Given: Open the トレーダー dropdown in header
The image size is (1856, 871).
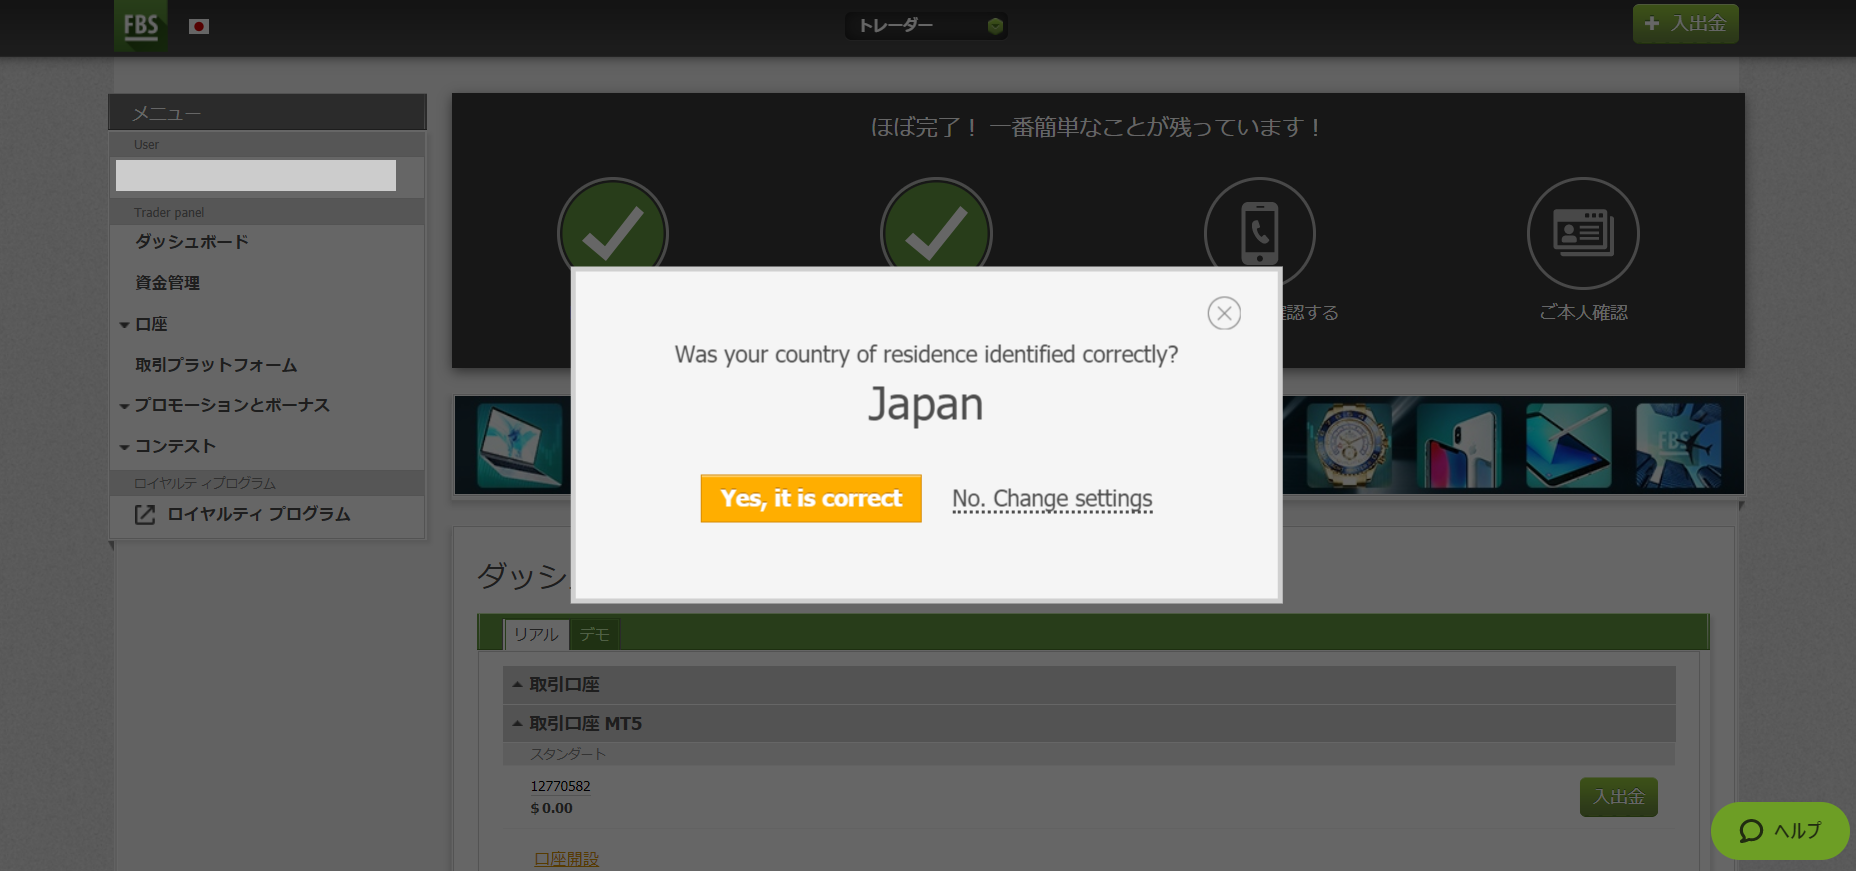Looking at the screenshot, I should tap(925, 26).
